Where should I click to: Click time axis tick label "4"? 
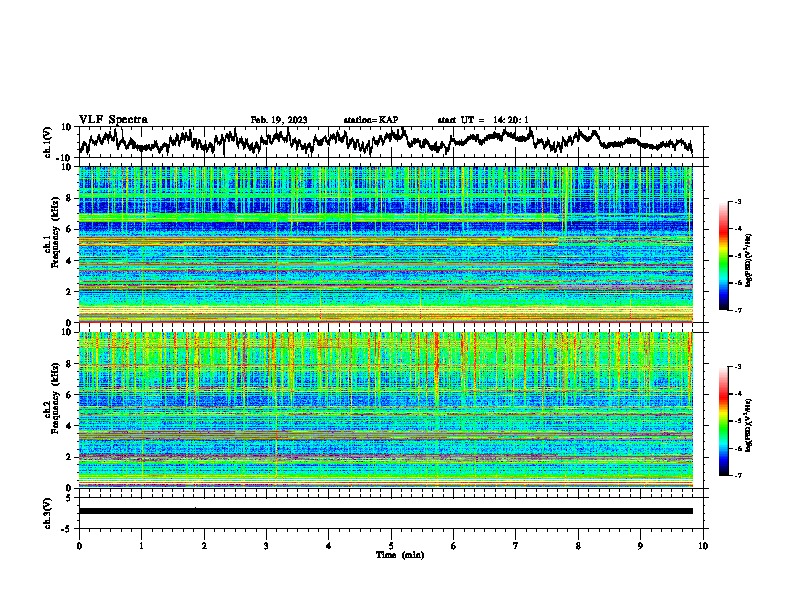[329, 545]
